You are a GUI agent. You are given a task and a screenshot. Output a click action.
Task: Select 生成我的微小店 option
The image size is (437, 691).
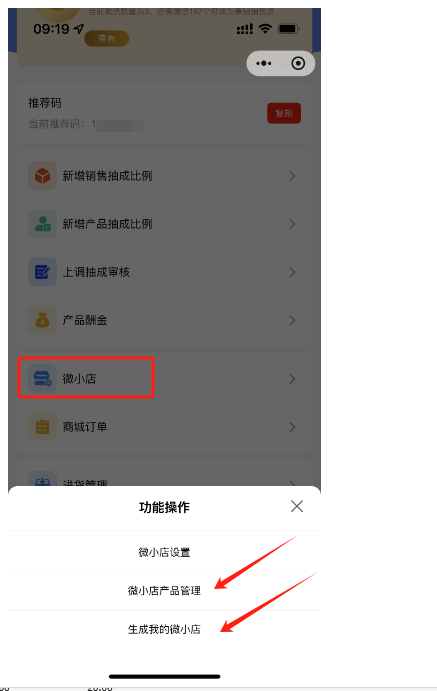[x=164, y=629]
